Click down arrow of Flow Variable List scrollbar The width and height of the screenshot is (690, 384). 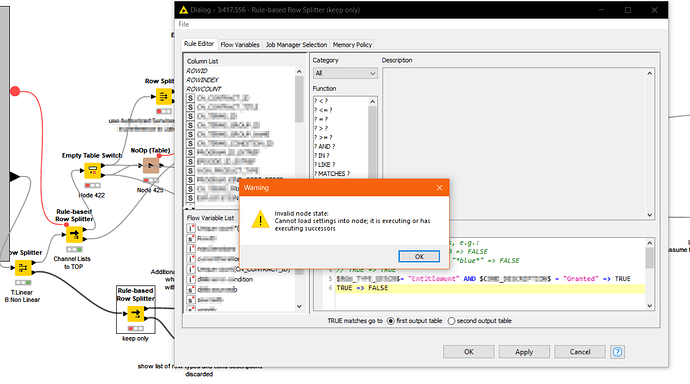[x=299, y=307]
